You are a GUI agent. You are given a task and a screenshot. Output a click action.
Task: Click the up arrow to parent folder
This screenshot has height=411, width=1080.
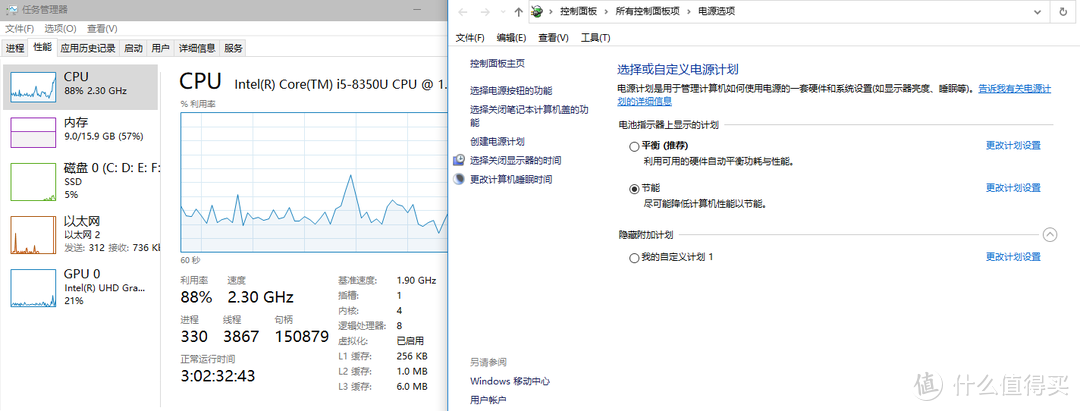click(x=518, y=12)
